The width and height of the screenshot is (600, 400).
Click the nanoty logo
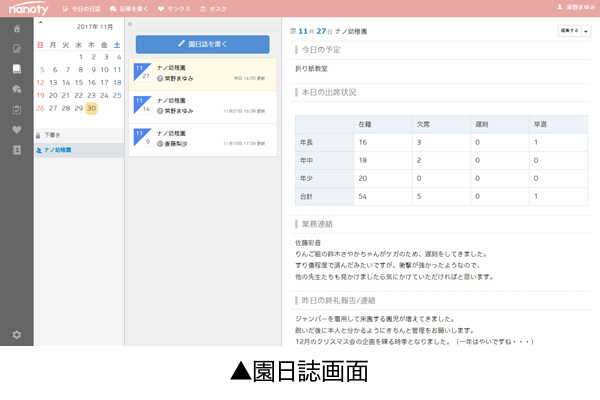pos(28,9)
